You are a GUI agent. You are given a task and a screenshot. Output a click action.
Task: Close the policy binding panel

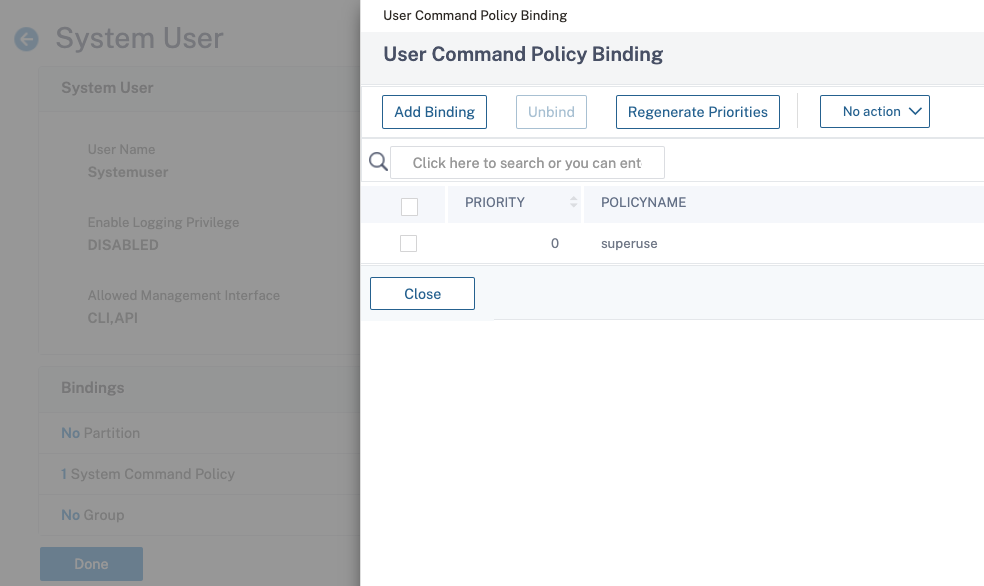pos(422,294)
